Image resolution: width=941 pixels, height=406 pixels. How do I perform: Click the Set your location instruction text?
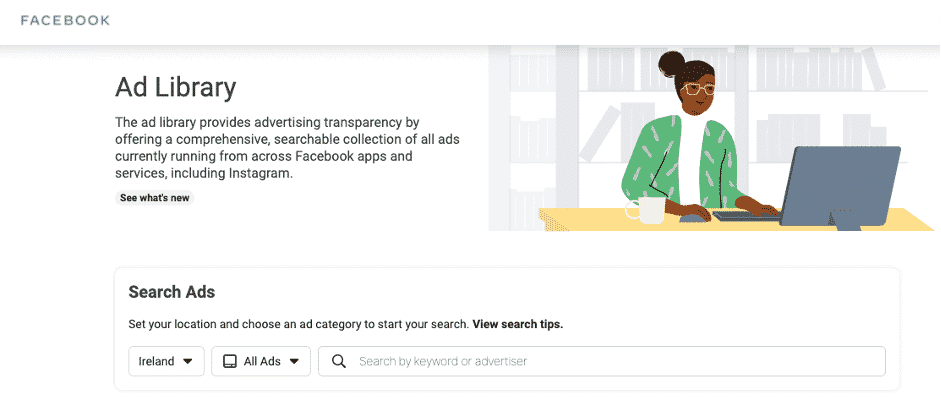coord(298,324)
